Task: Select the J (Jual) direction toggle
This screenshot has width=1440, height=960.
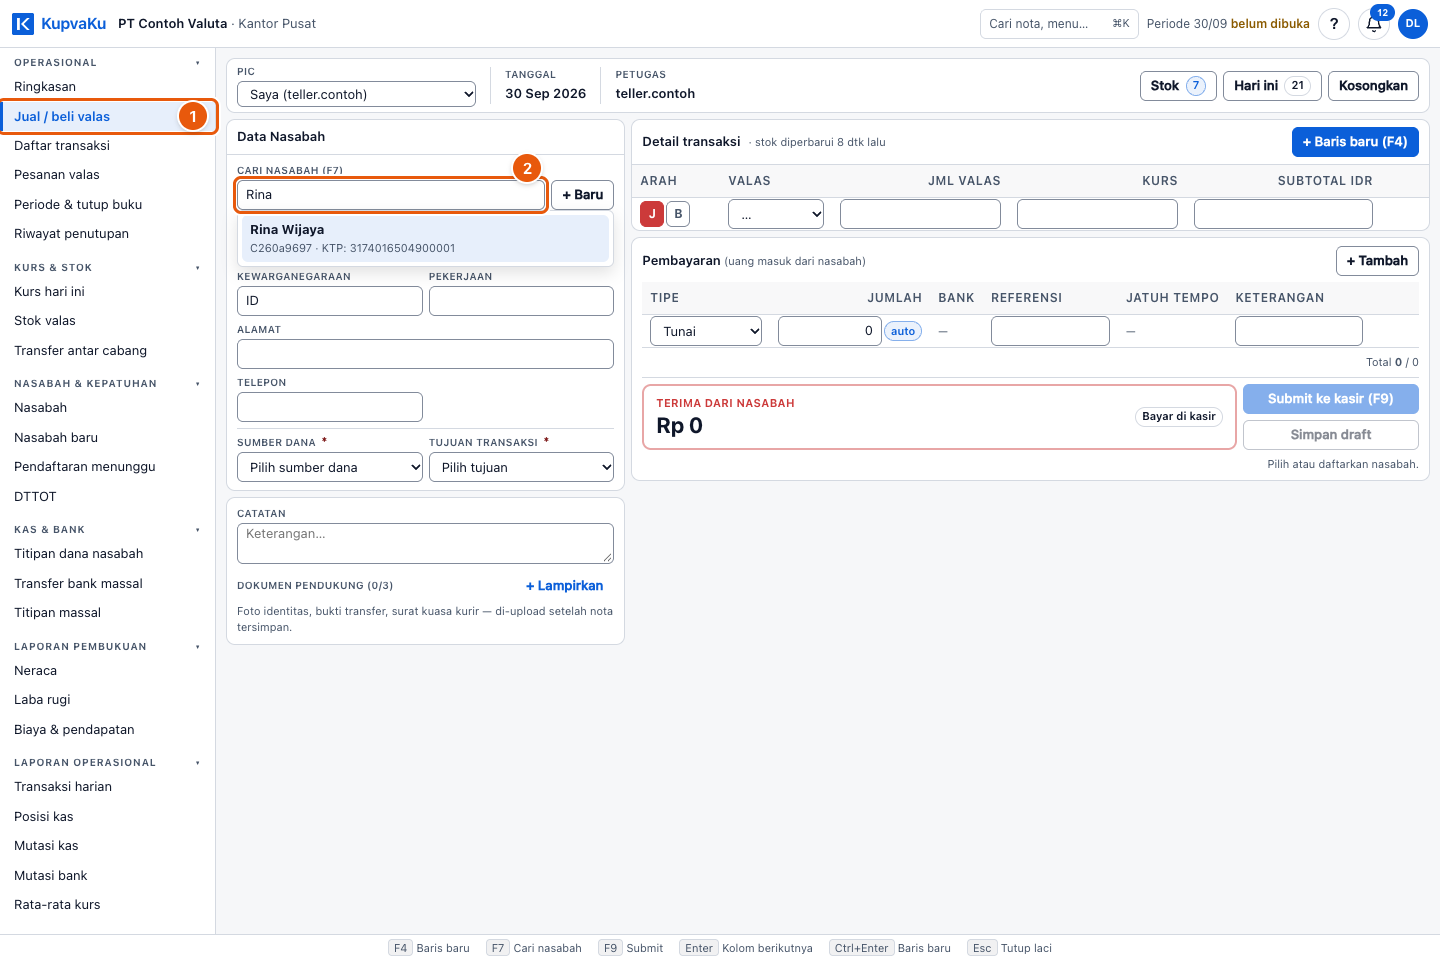Action: (652, 214)
